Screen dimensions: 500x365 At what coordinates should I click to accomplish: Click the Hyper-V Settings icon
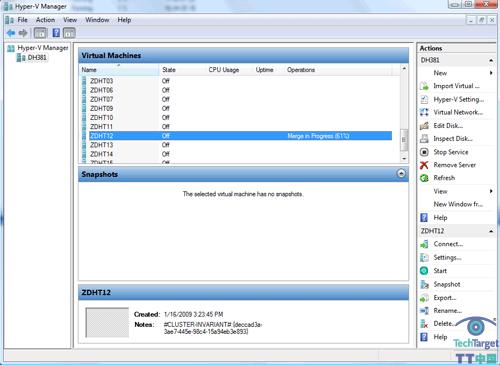[x=424, y=99]
